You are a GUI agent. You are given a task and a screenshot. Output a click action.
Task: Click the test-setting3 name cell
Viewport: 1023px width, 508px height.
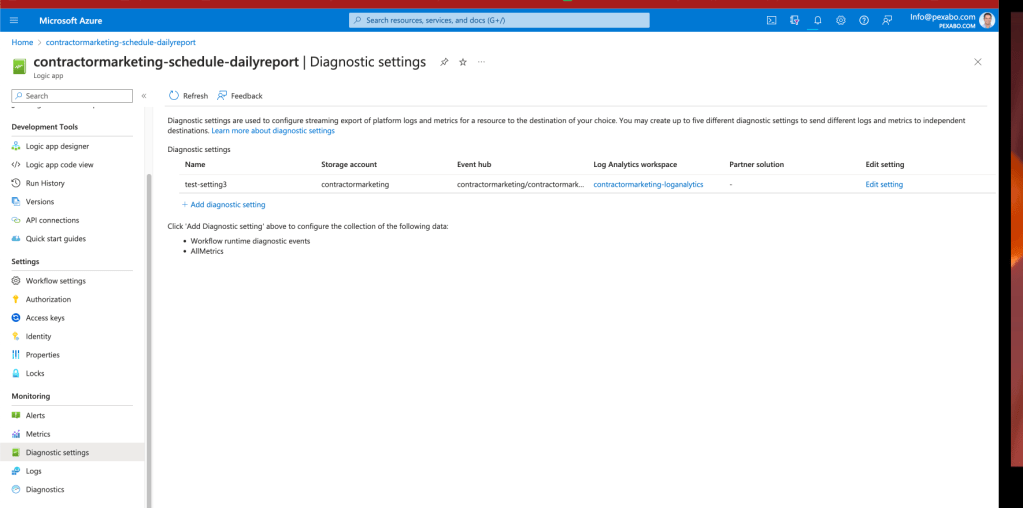click(206, 185)
